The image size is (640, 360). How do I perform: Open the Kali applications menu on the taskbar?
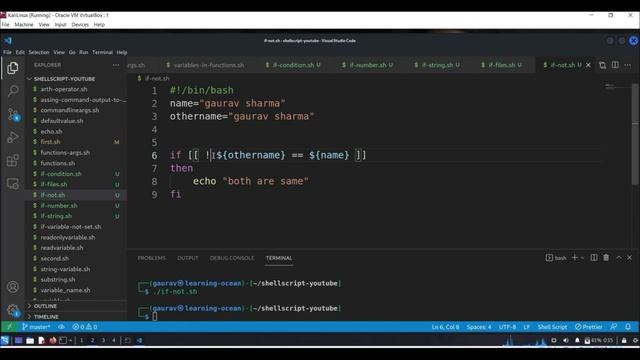5,340
